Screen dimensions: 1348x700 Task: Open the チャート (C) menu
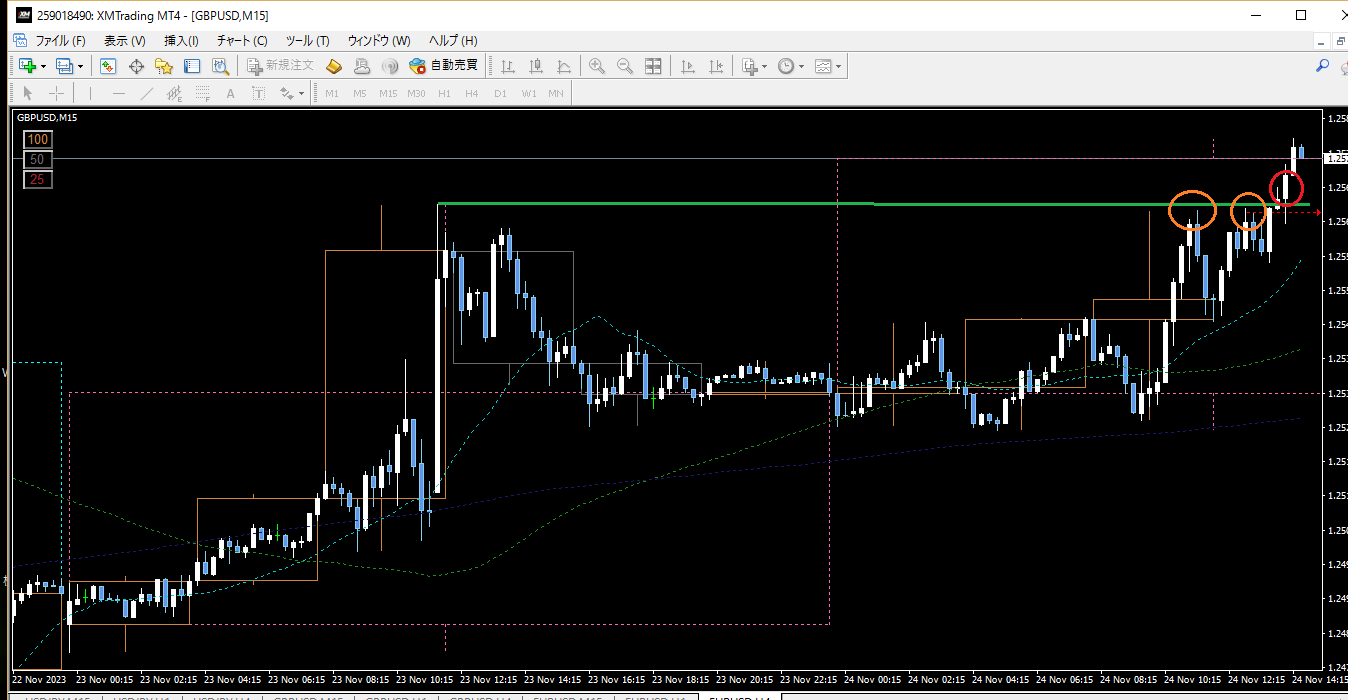[242, 41]
